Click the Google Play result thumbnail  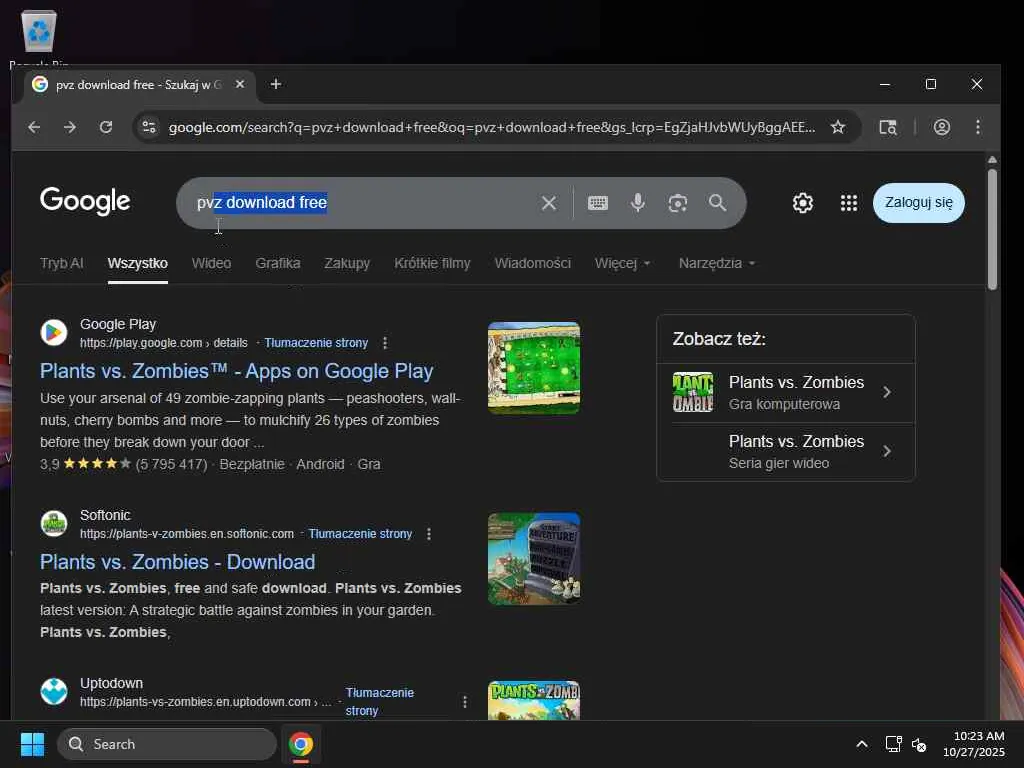click(534, 368)
